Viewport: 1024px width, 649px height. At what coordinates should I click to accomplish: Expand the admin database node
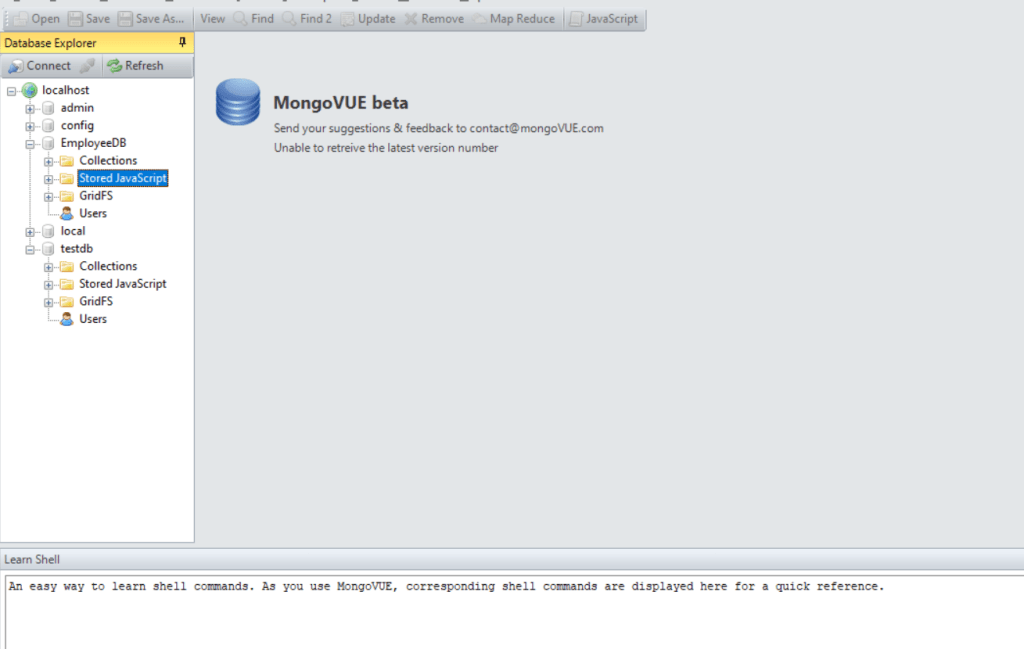[x=30, y=108]
